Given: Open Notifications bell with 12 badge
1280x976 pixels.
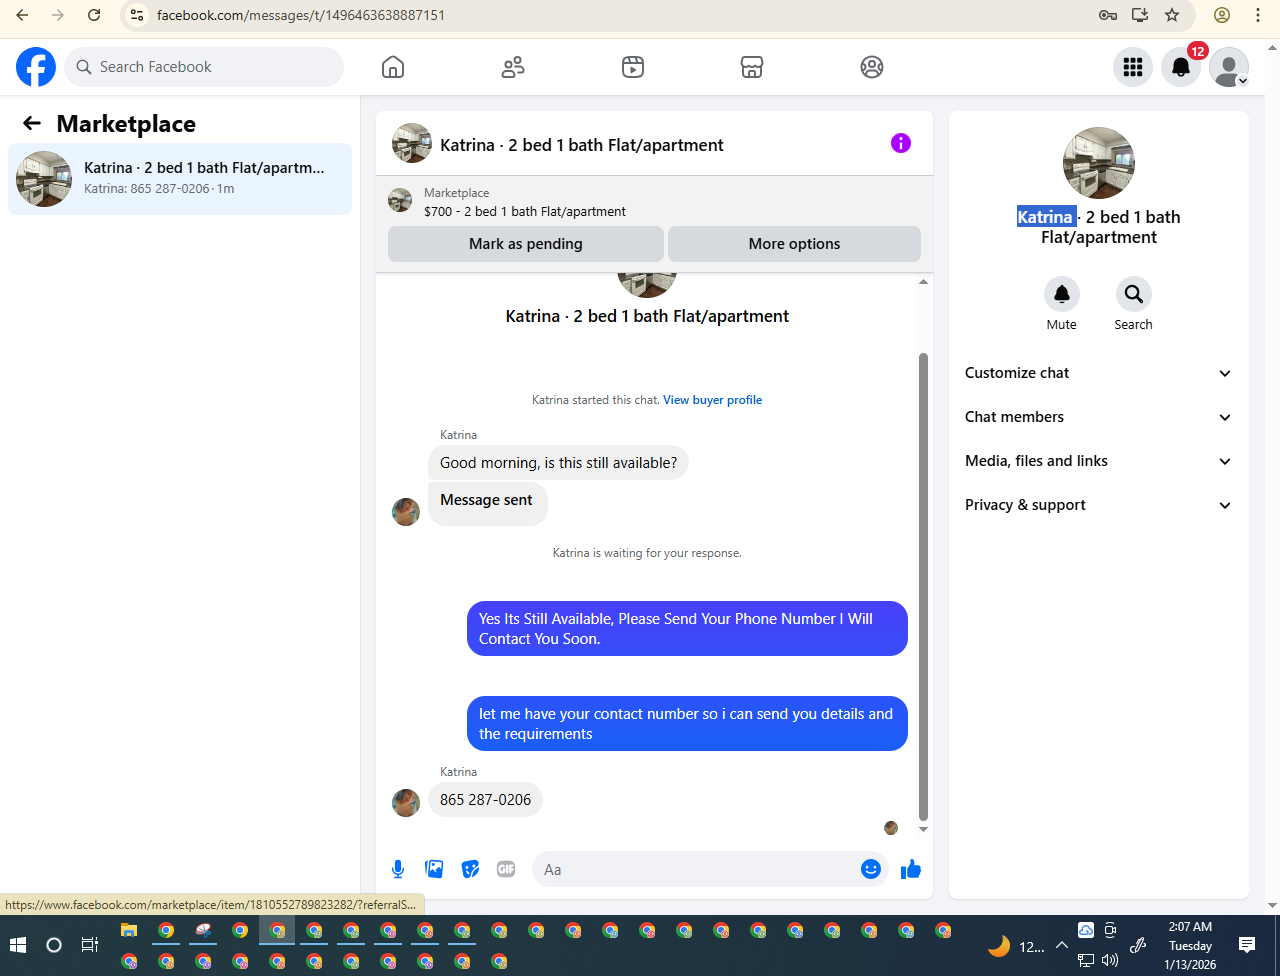Looking at the screenshot, I should pyautogui.click(x=1181, y=67).
